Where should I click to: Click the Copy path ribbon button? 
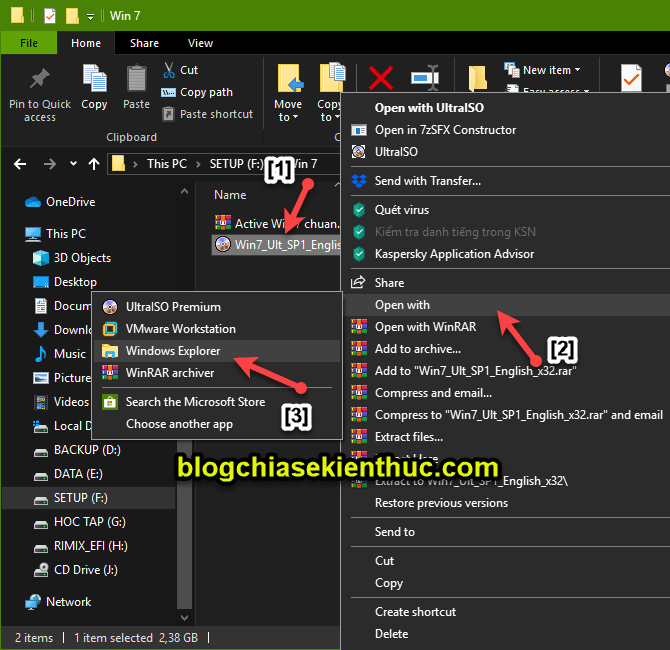coord(197,92)
